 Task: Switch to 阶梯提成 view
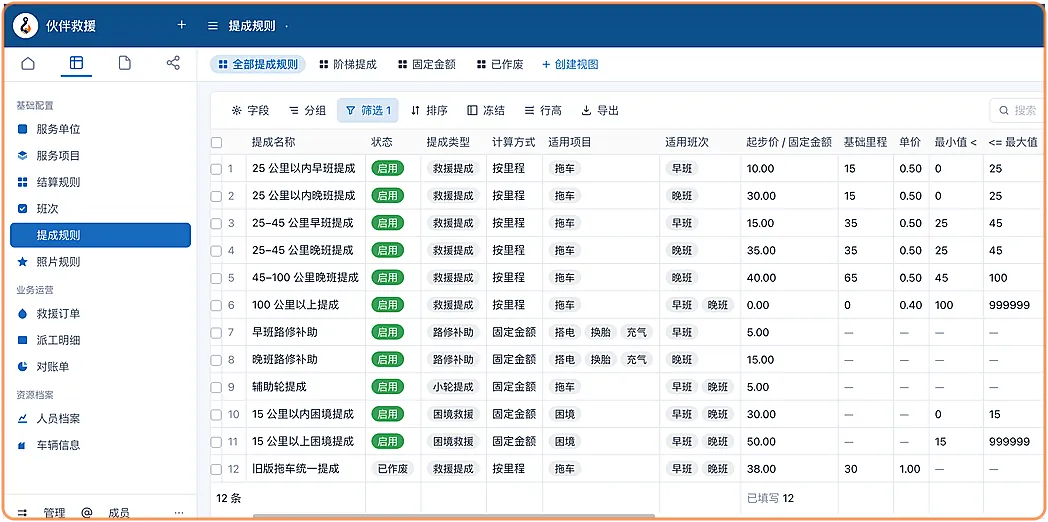tap(348, 64)
